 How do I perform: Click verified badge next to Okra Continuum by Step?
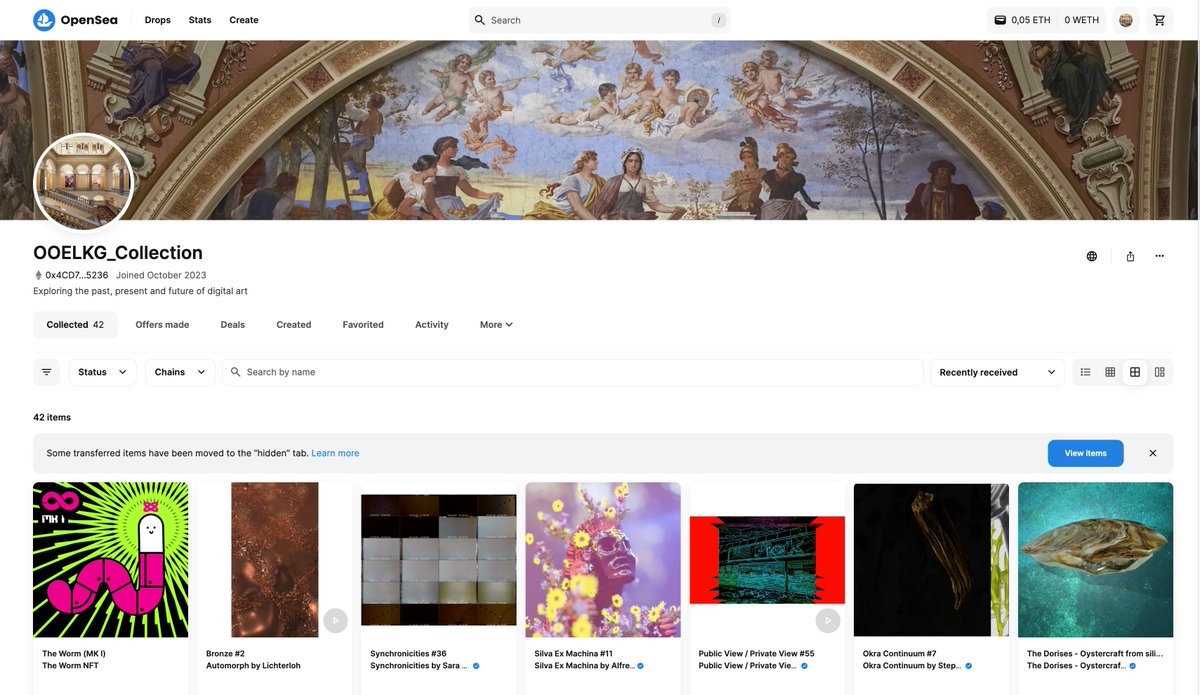pos(969,666)
